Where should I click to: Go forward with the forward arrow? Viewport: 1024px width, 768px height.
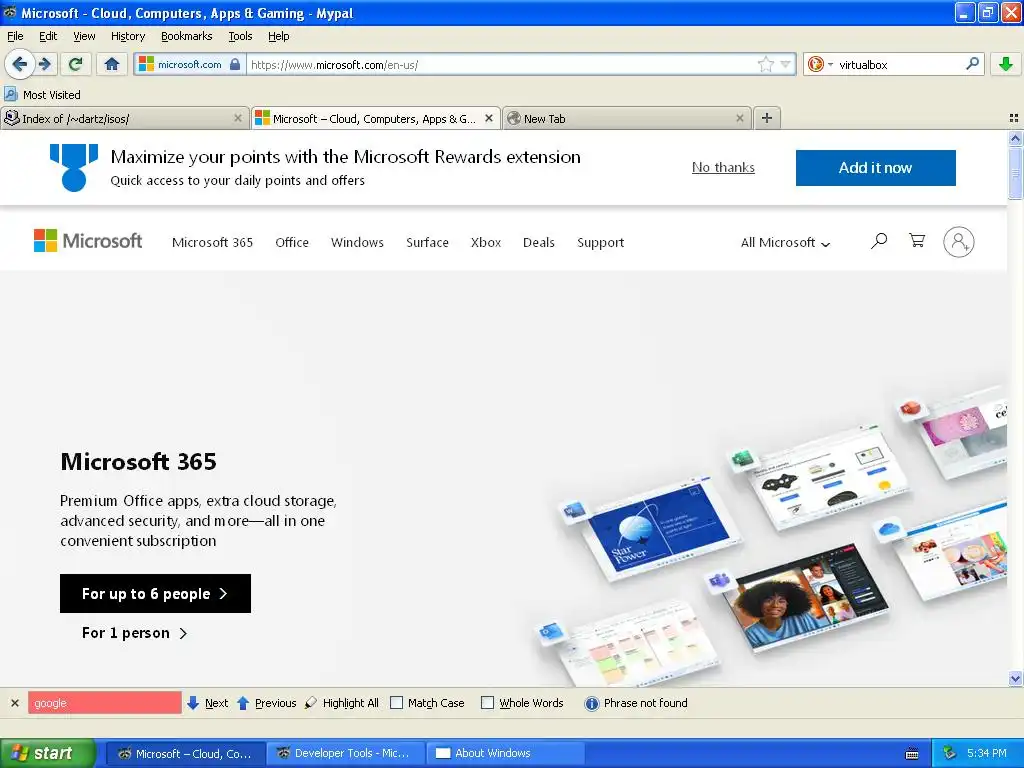(x=45, y=64)
